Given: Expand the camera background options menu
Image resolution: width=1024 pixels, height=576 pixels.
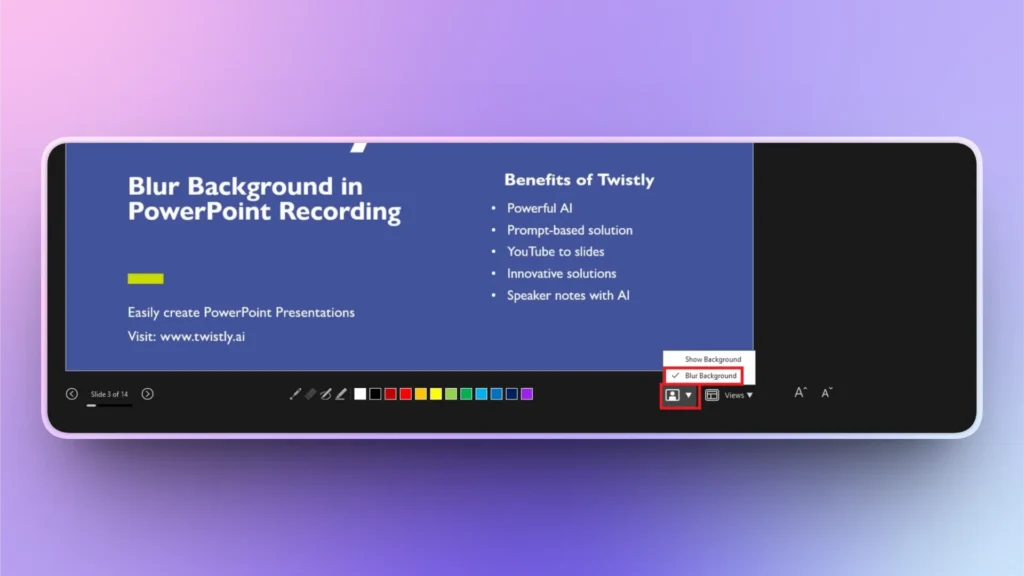Looking at the screenshot, I should coord(688,394).
